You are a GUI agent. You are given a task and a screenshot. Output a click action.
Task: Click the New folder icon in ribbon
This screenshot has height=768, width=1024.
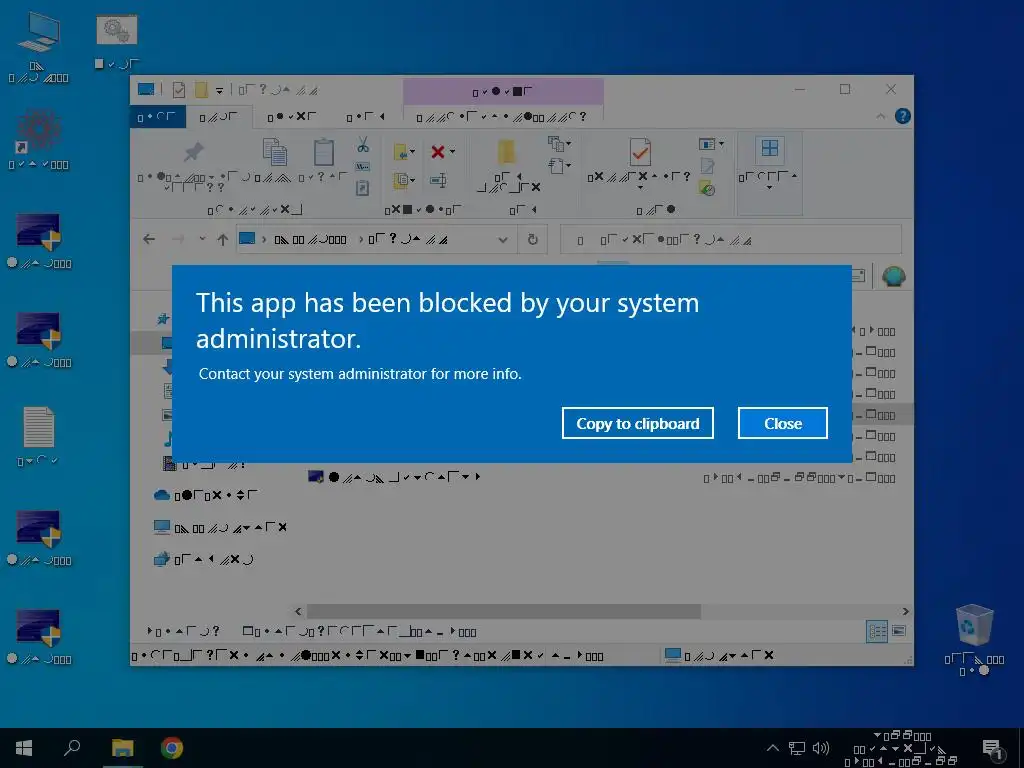[x=505, y=152]
